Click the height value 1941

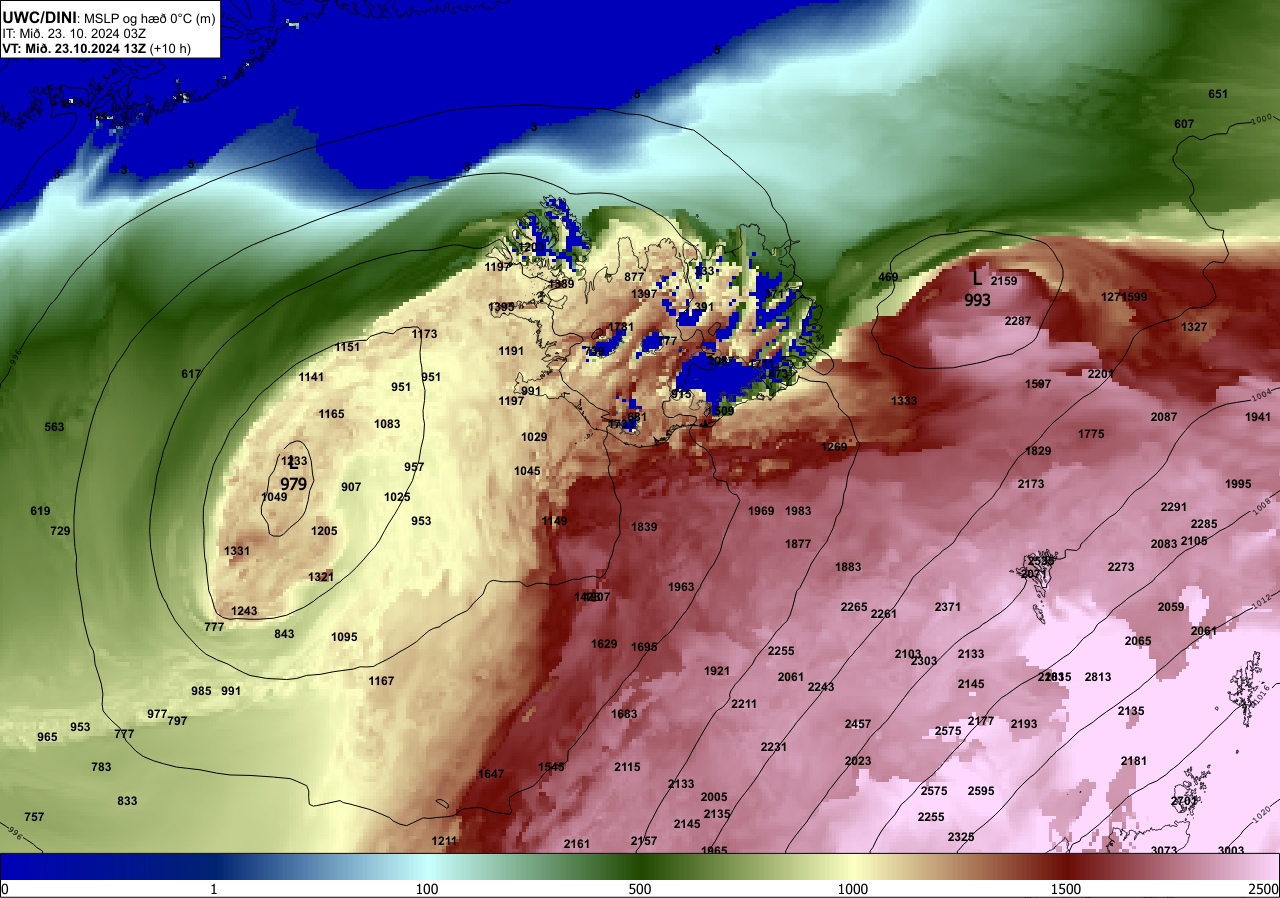[1258, 417]
